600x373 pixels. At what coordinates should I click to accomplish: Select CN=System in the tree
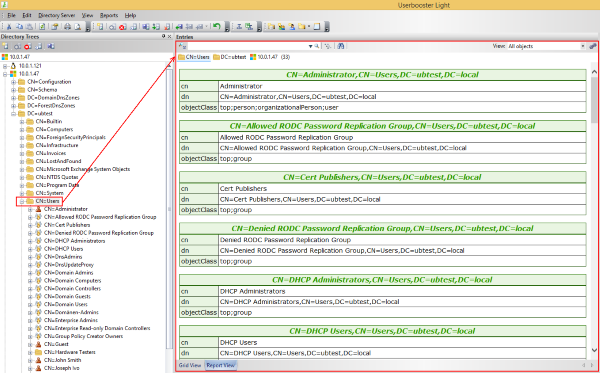click(x=49, y=193)
